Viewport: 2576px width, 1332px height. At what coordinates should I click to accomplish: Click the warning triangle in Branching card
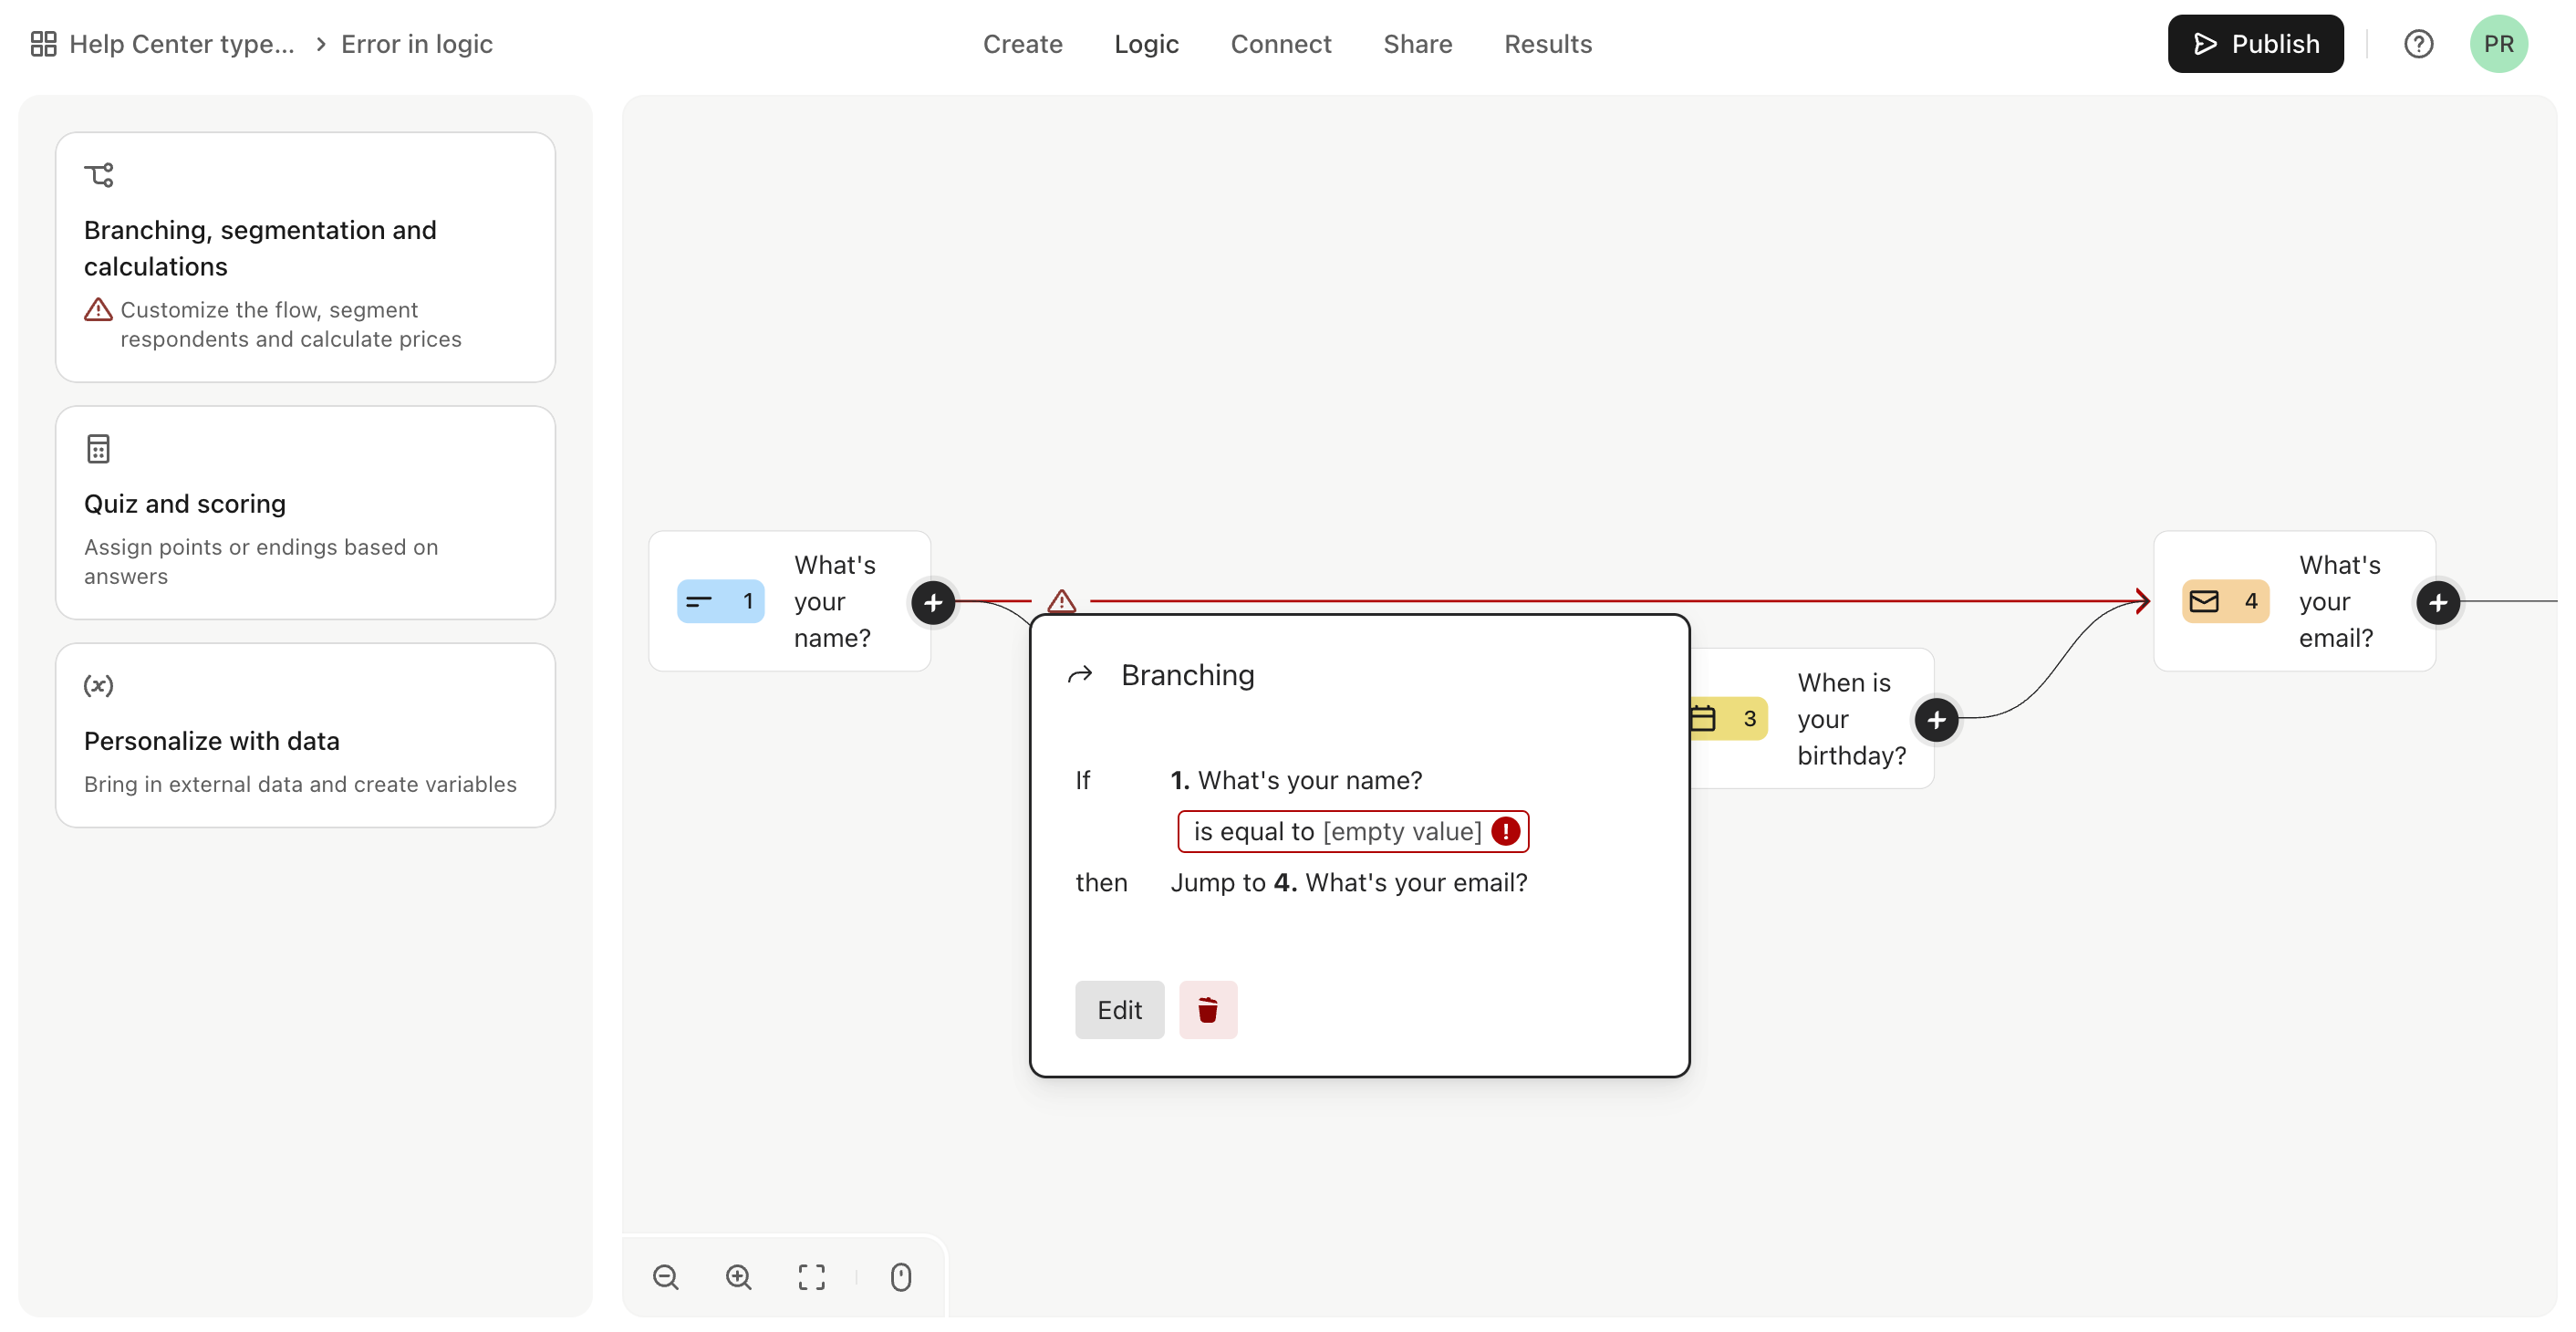coord(98,309)
